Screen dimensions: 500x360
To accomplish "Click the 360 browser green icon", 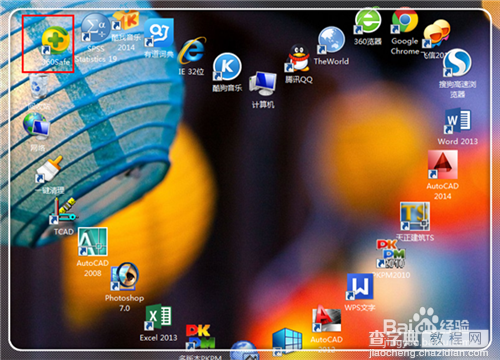I will click(368, 21).
